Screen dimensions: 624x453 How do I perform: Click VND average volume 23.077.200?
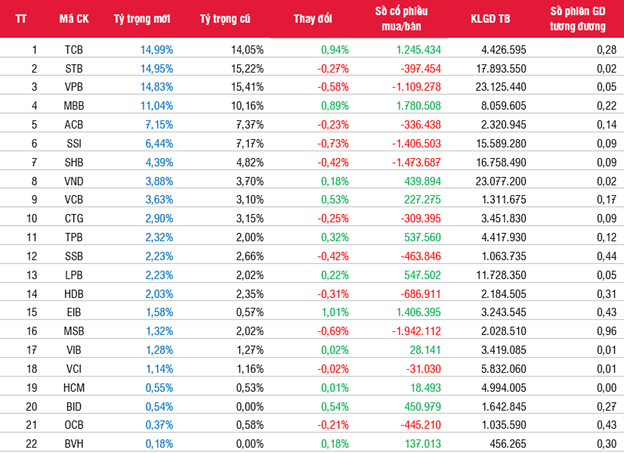pos(501,182)
